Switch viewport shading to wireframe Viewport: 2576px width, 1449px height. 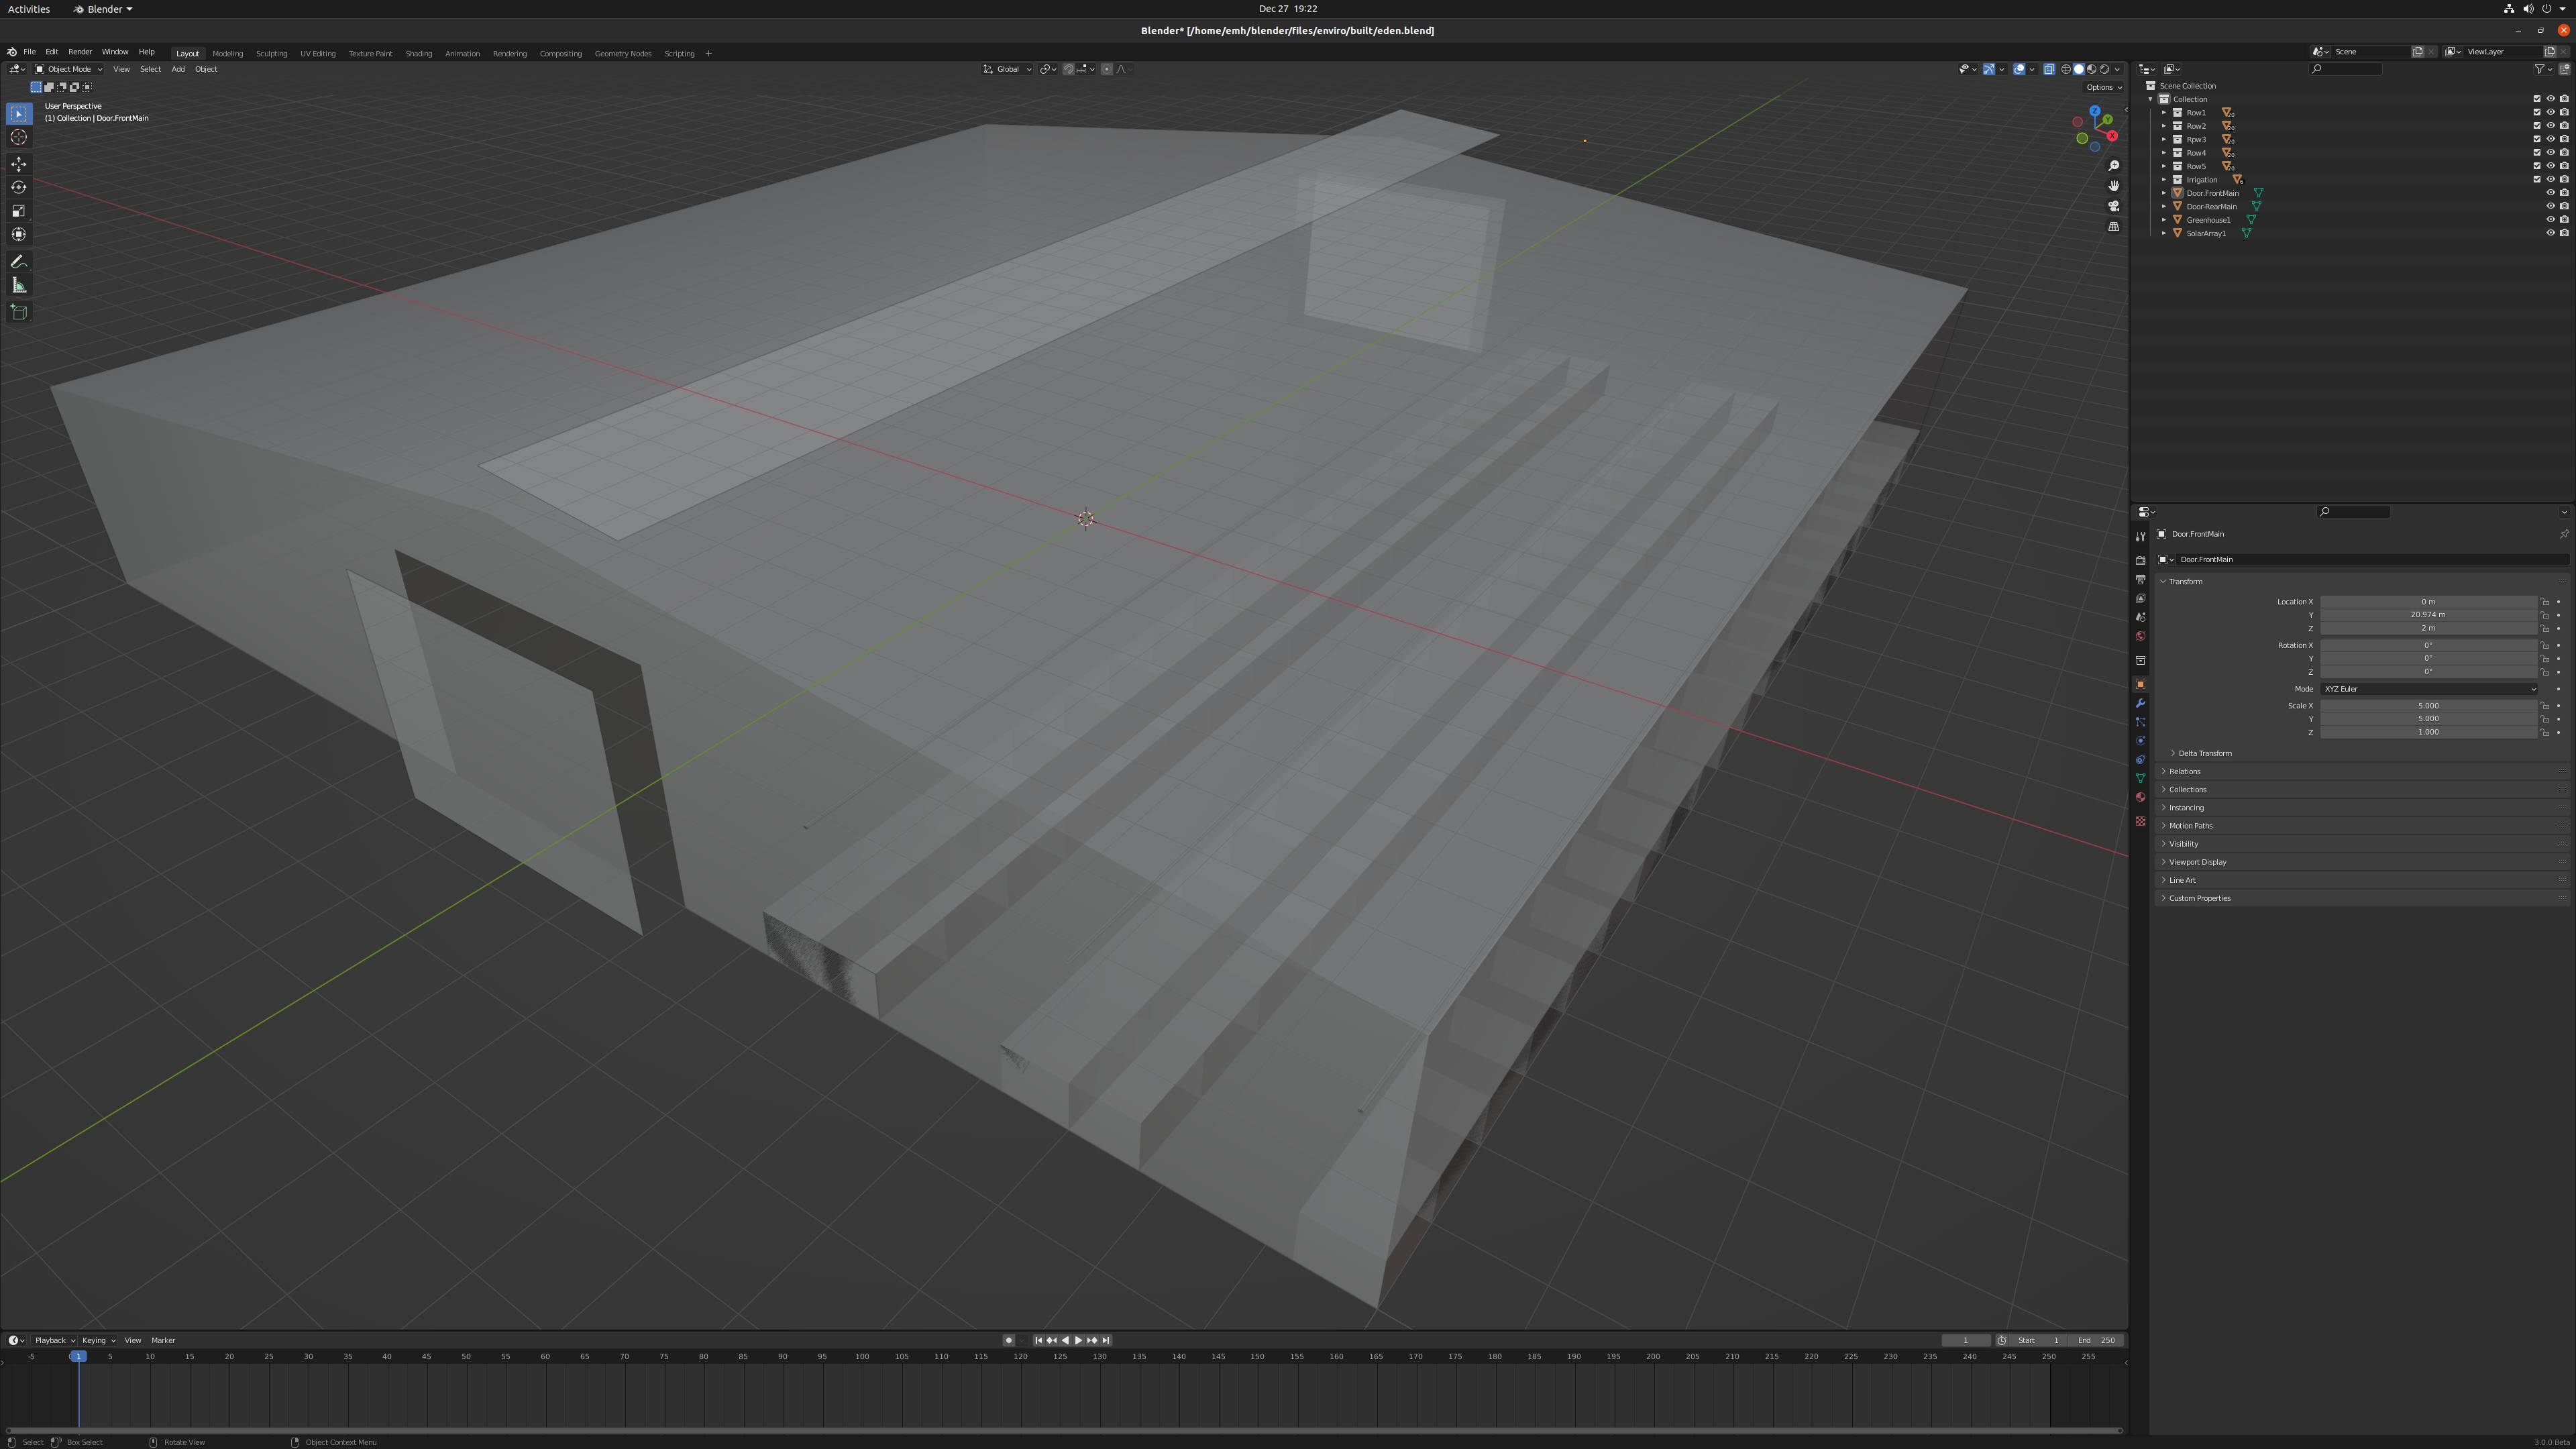pos(2066,69)
